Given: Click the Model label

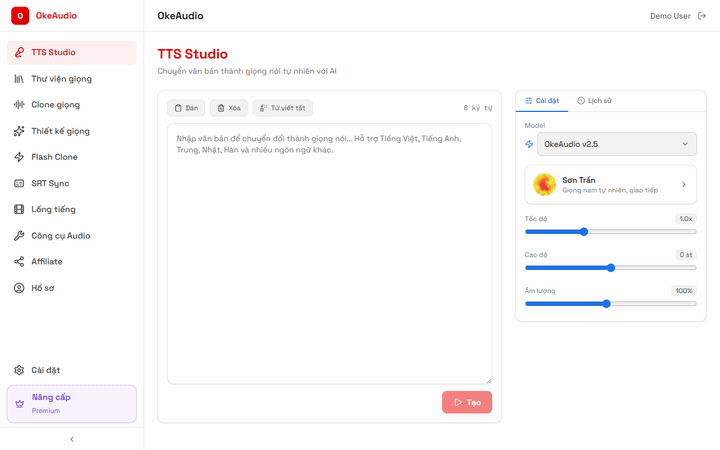Looking at the screenshot, I should click(x=535, y=125).
